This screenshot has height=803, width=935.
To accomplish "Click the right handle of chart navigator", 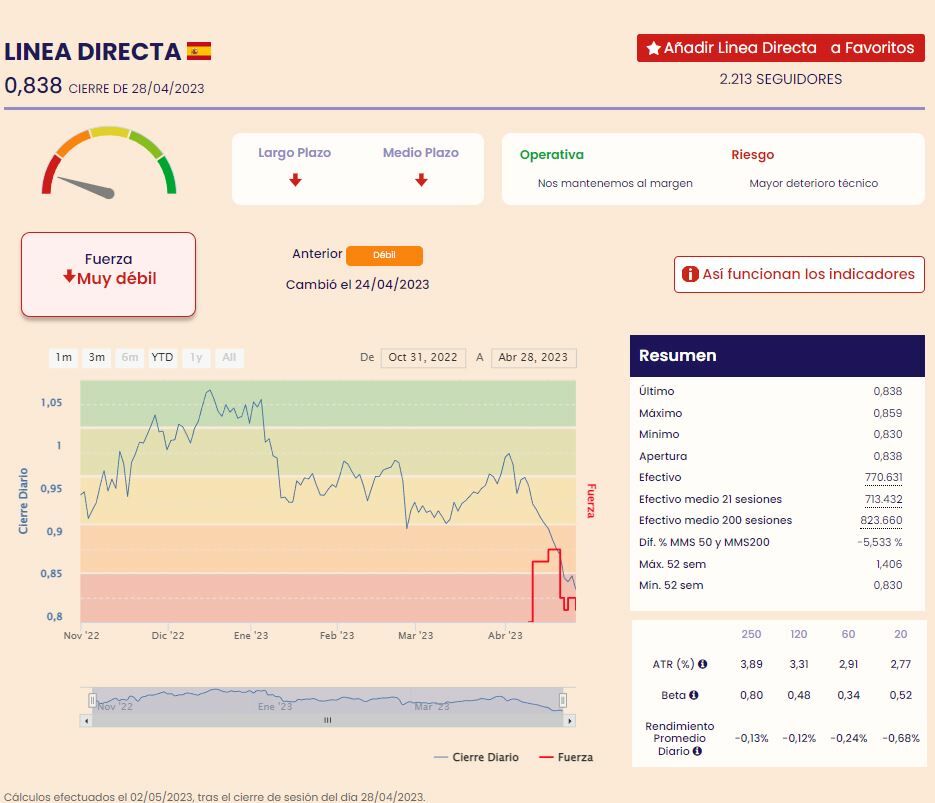I will click(x=562, y=700).
